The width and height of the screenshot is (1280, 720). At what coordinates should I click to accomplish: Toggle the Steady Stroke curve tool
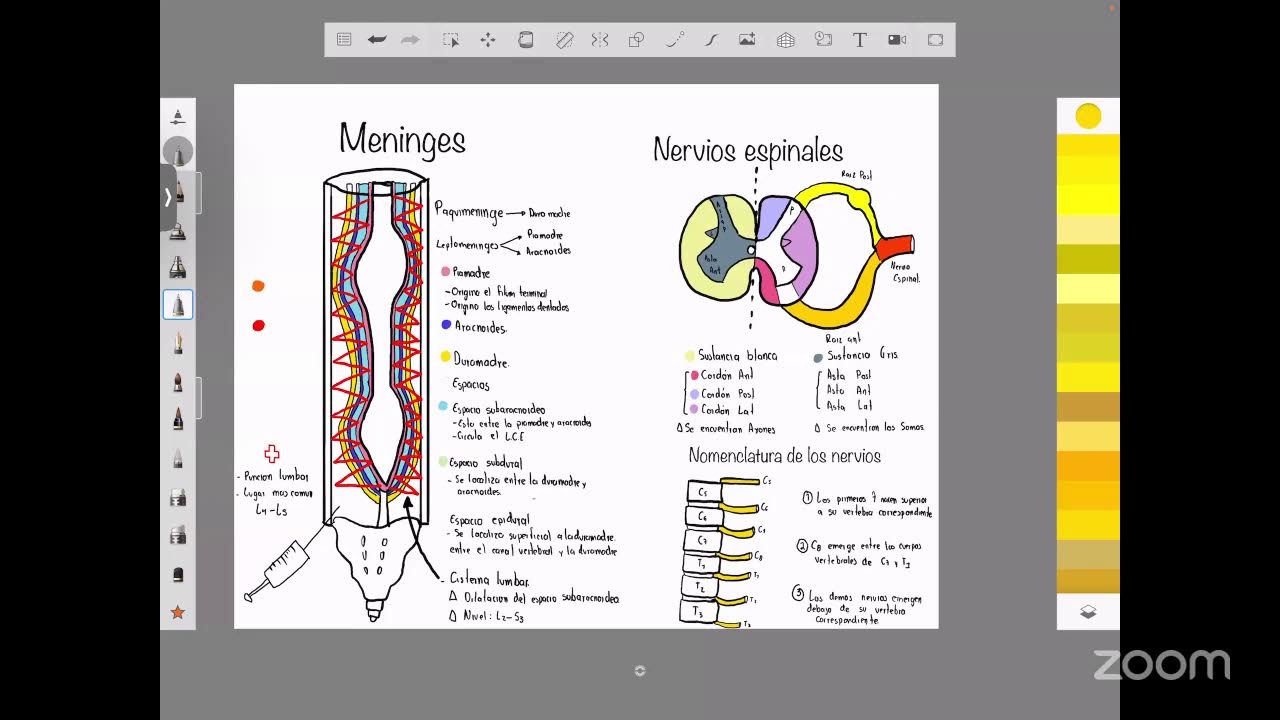click(x=711, y=40)
